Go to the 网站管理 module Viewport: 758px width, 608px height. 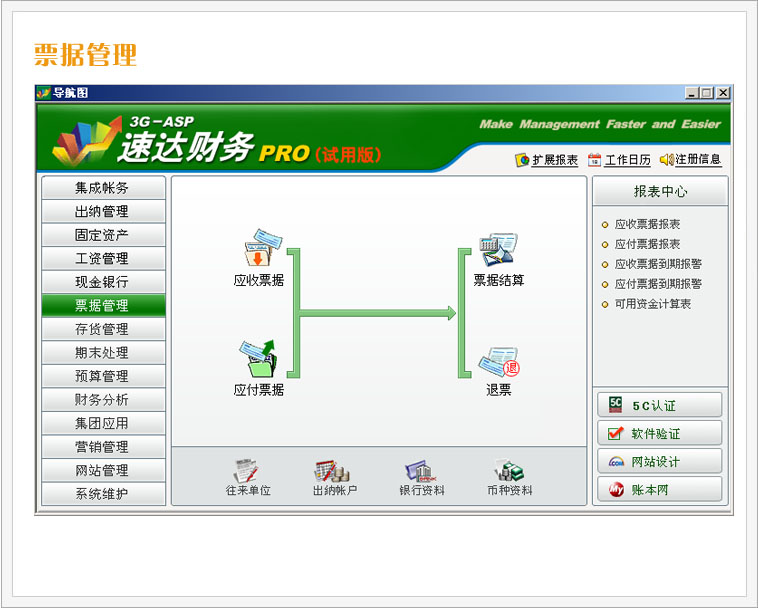[x=103, y=470]
